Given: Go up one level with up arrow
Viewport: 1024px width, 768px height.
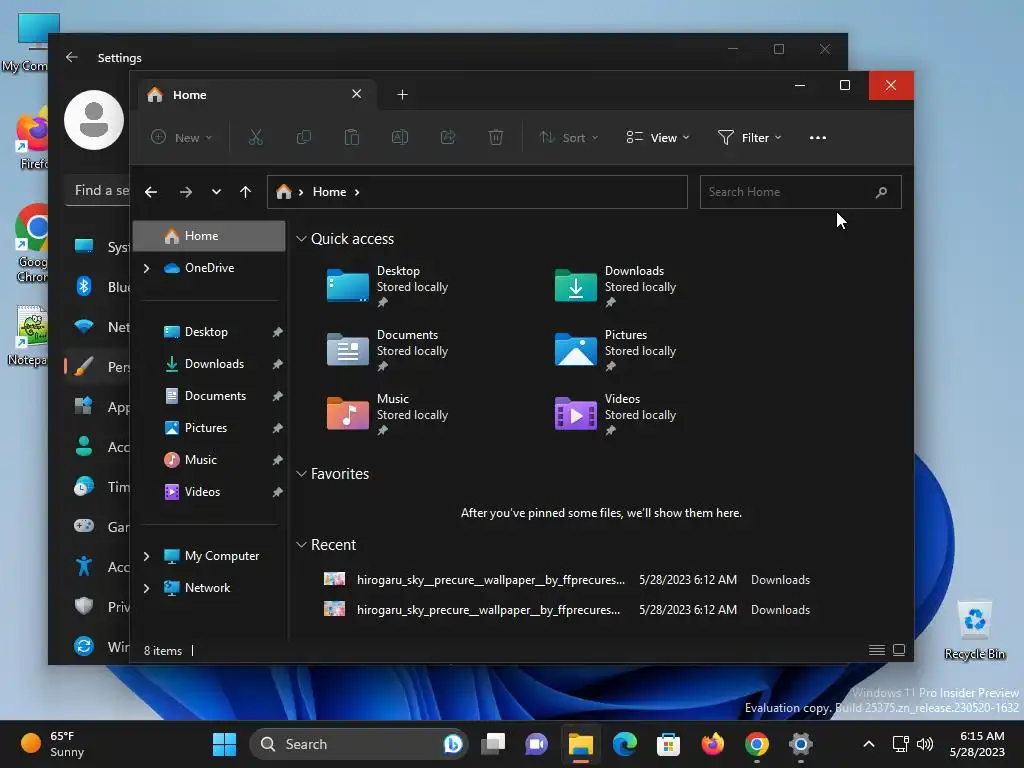Looking at the screenshot, I should [246, 192].
